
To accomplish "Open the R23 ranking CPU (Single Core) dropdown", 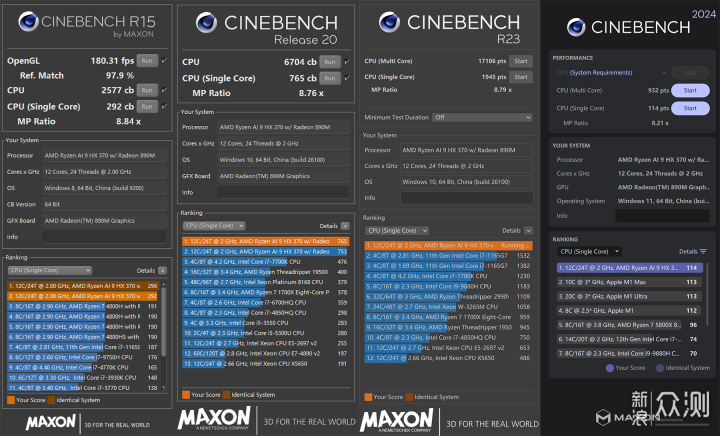I will (397, 230).
